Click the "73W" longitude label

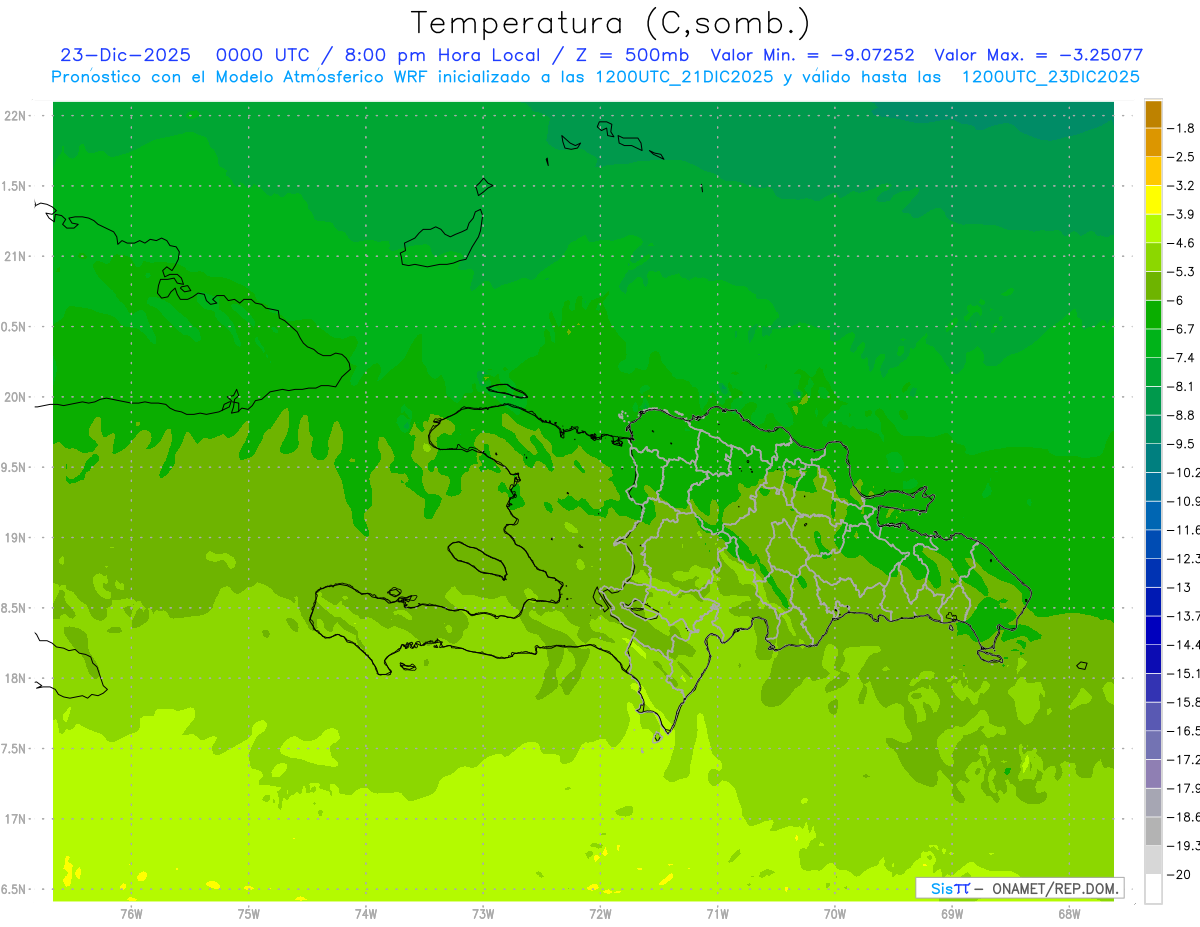[x=483, y=913]
